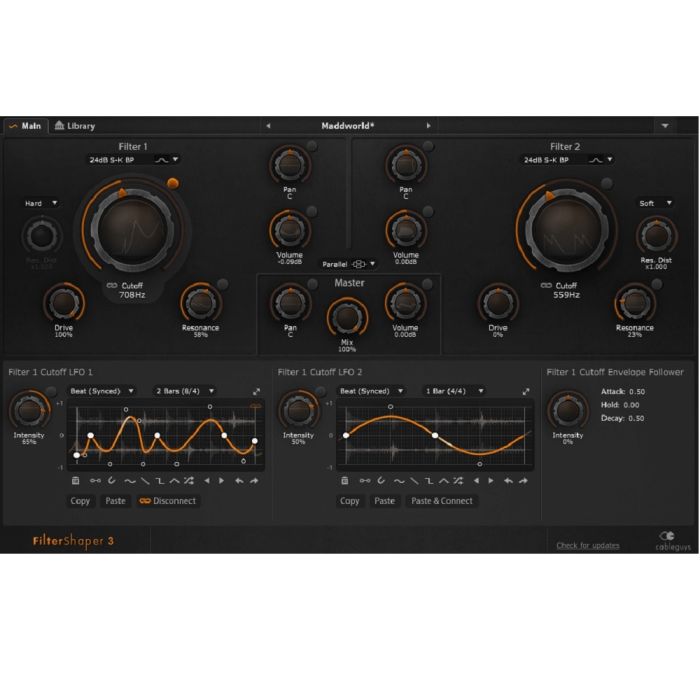This screenshot has height=700, width=700.
Task: Redo edit in LFO 1
Action: coord(254,481)
